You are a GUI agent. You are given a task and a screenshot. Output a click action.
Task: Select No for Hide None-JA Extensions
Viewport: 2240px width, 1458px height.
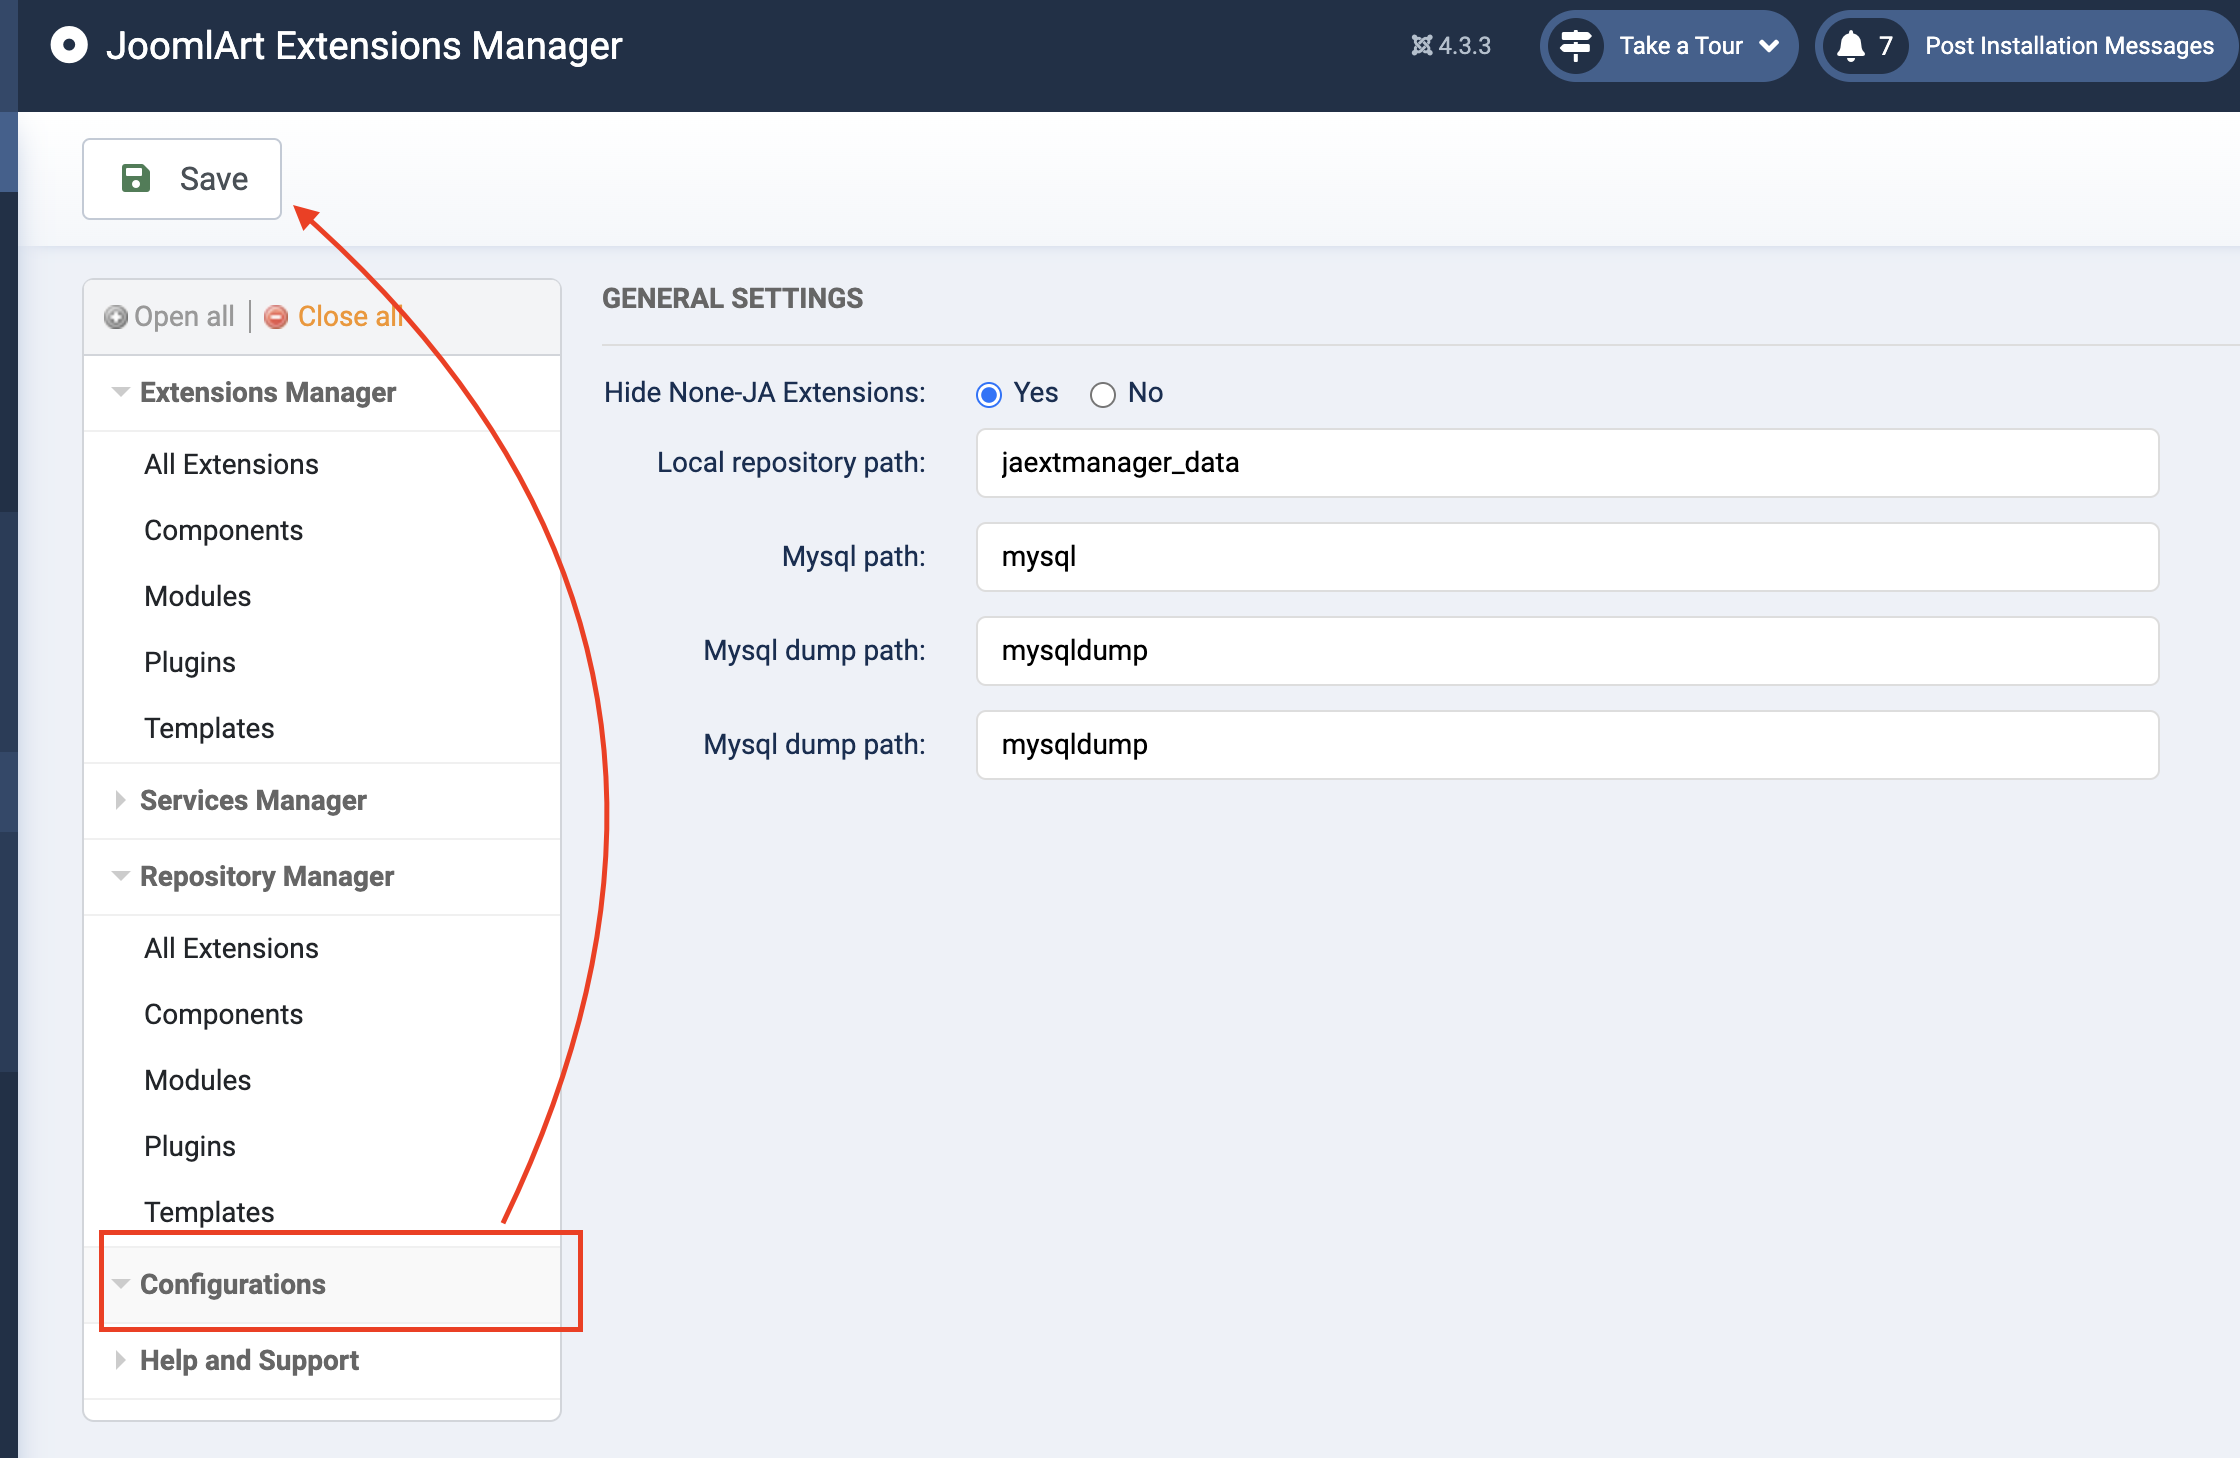click(x=1103, y=395)
